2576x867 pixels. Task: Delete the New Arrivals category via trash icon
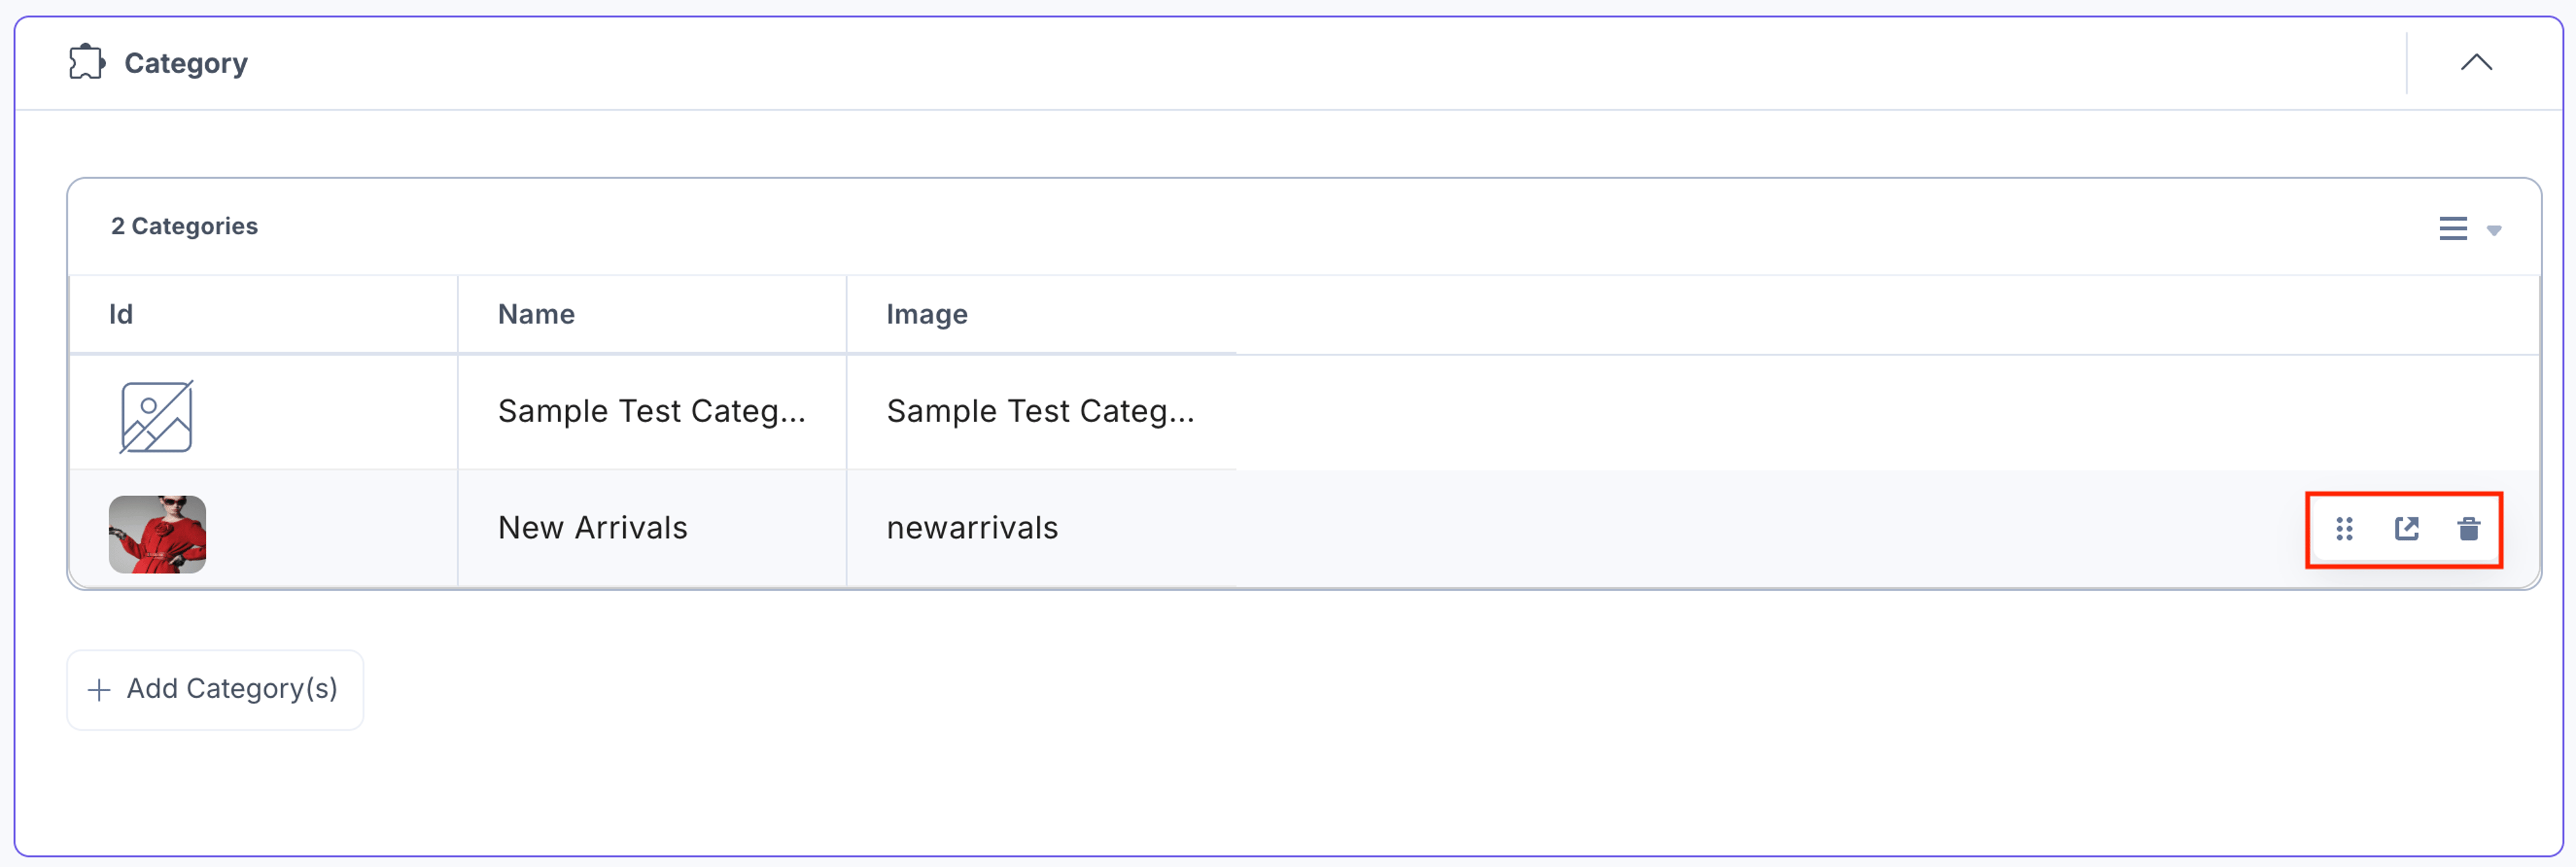pos(2469,529)
